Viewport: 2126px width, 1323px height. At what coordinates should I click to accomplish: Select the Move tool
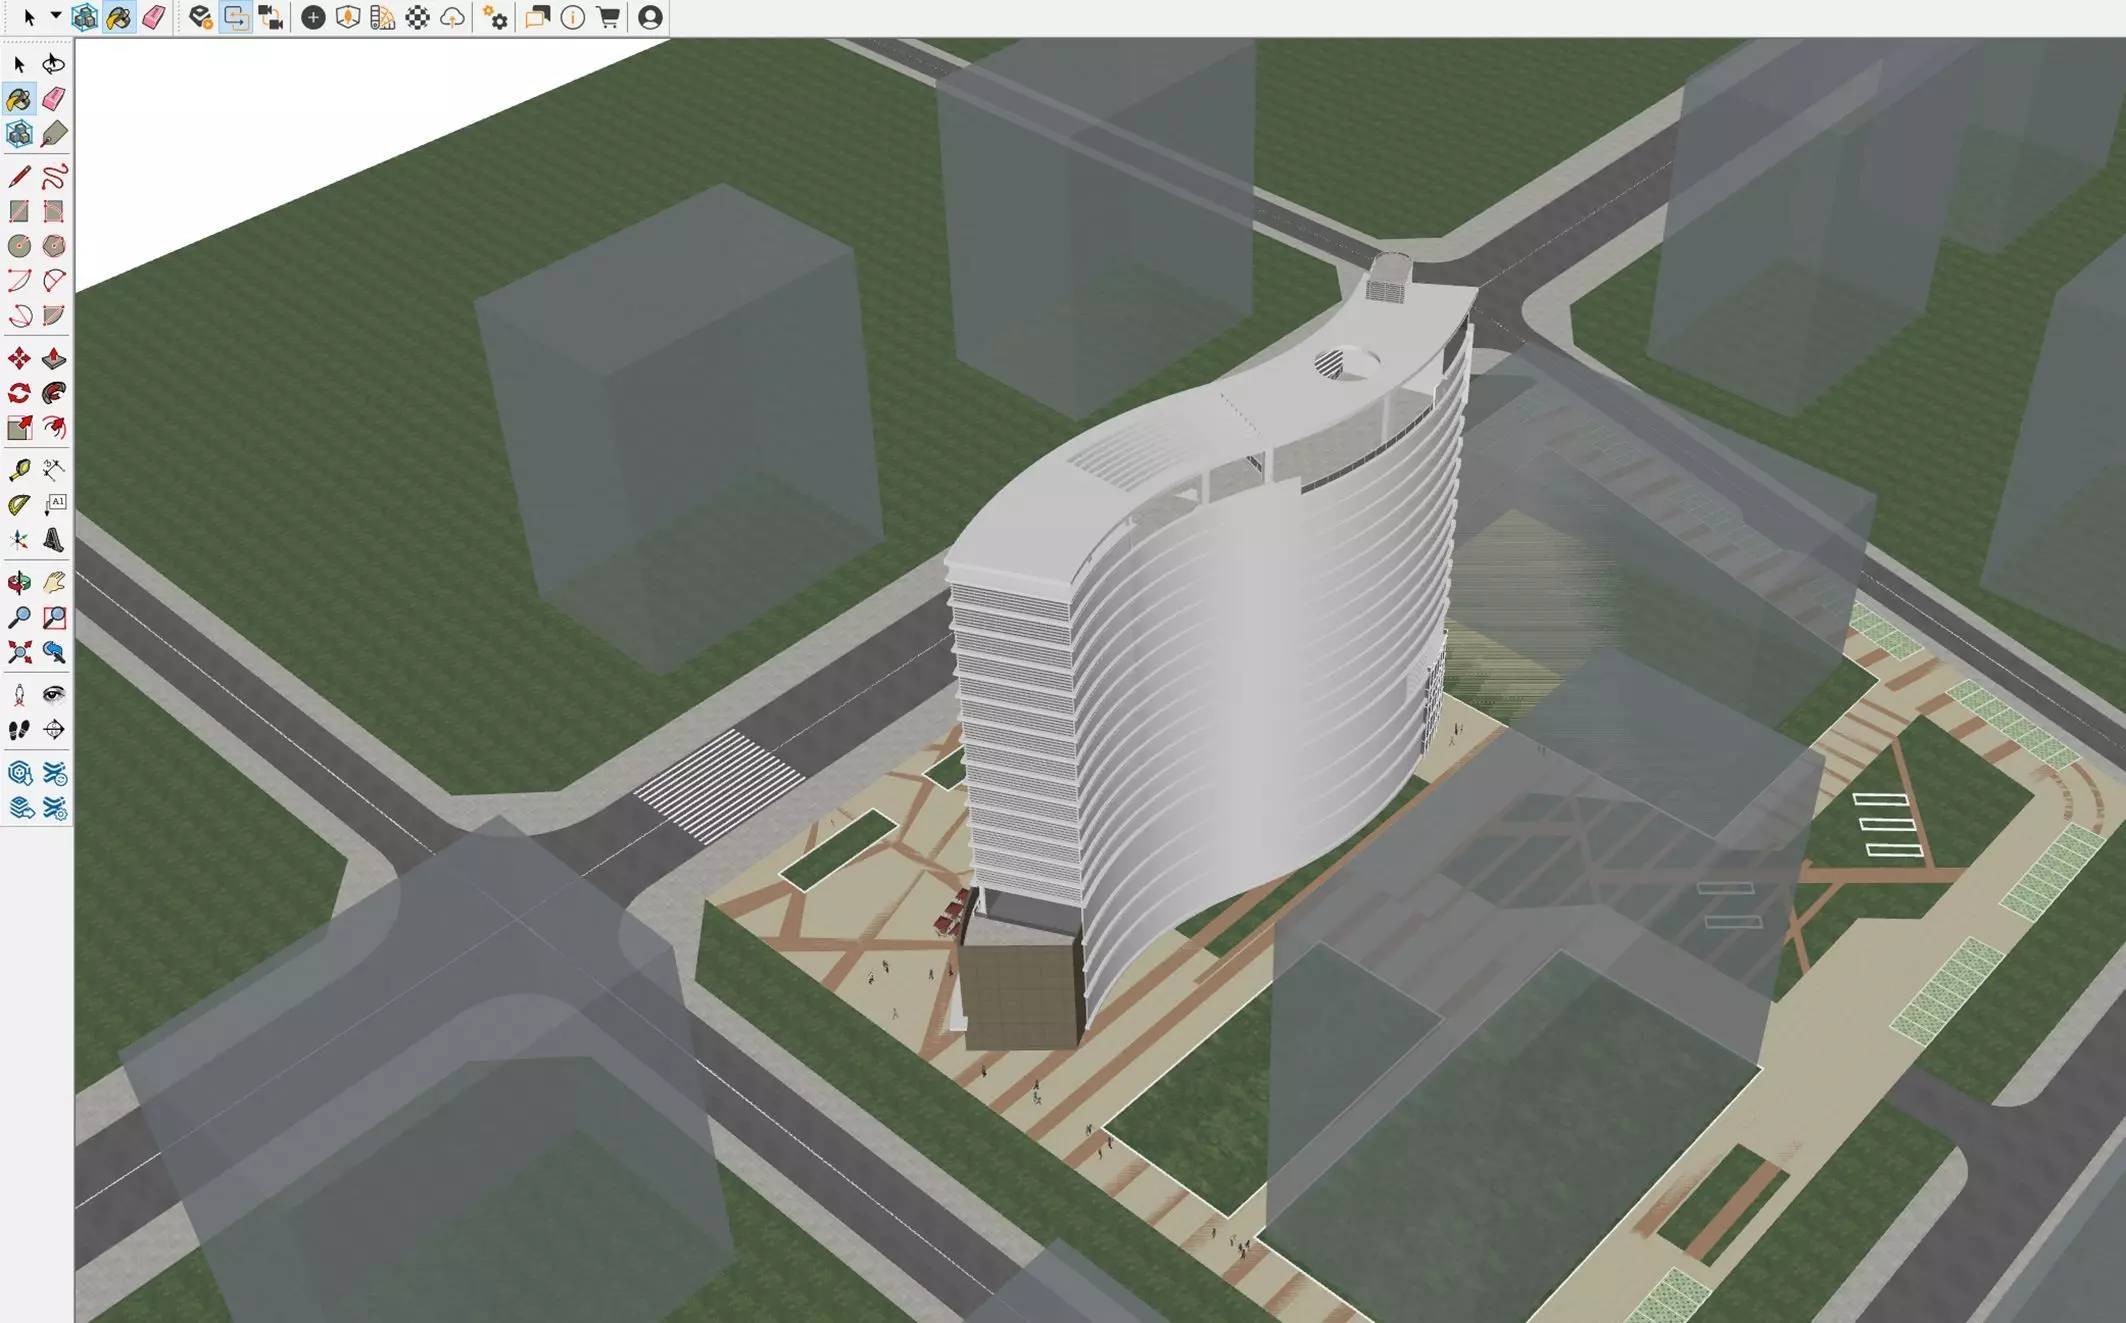(x=19, y=359)
